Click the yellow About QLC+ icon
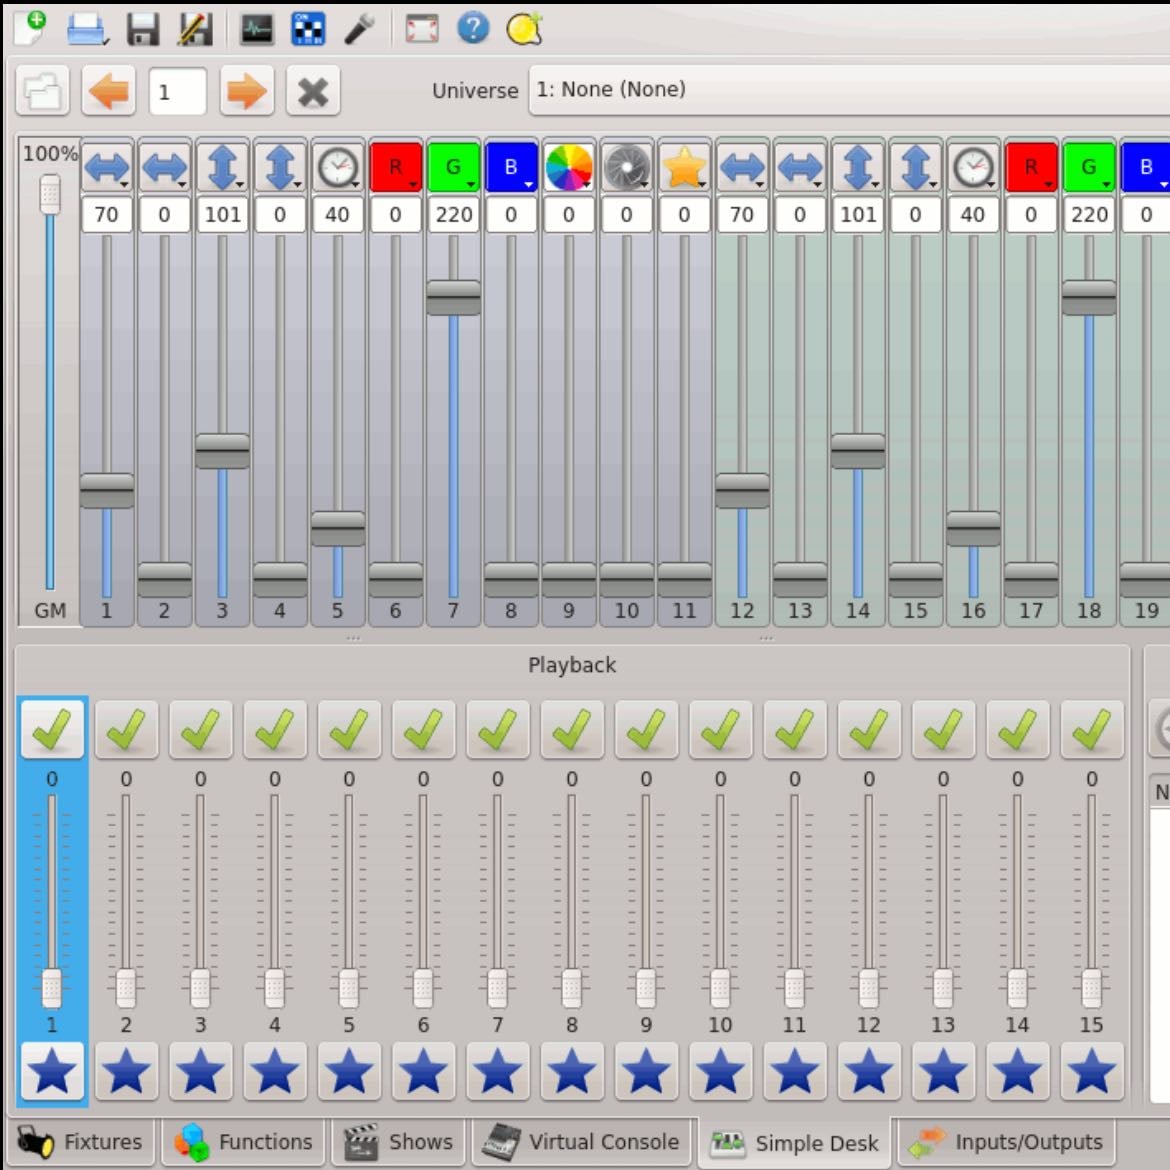This screenshot has height=1170, width=1170. coord(524,29)
